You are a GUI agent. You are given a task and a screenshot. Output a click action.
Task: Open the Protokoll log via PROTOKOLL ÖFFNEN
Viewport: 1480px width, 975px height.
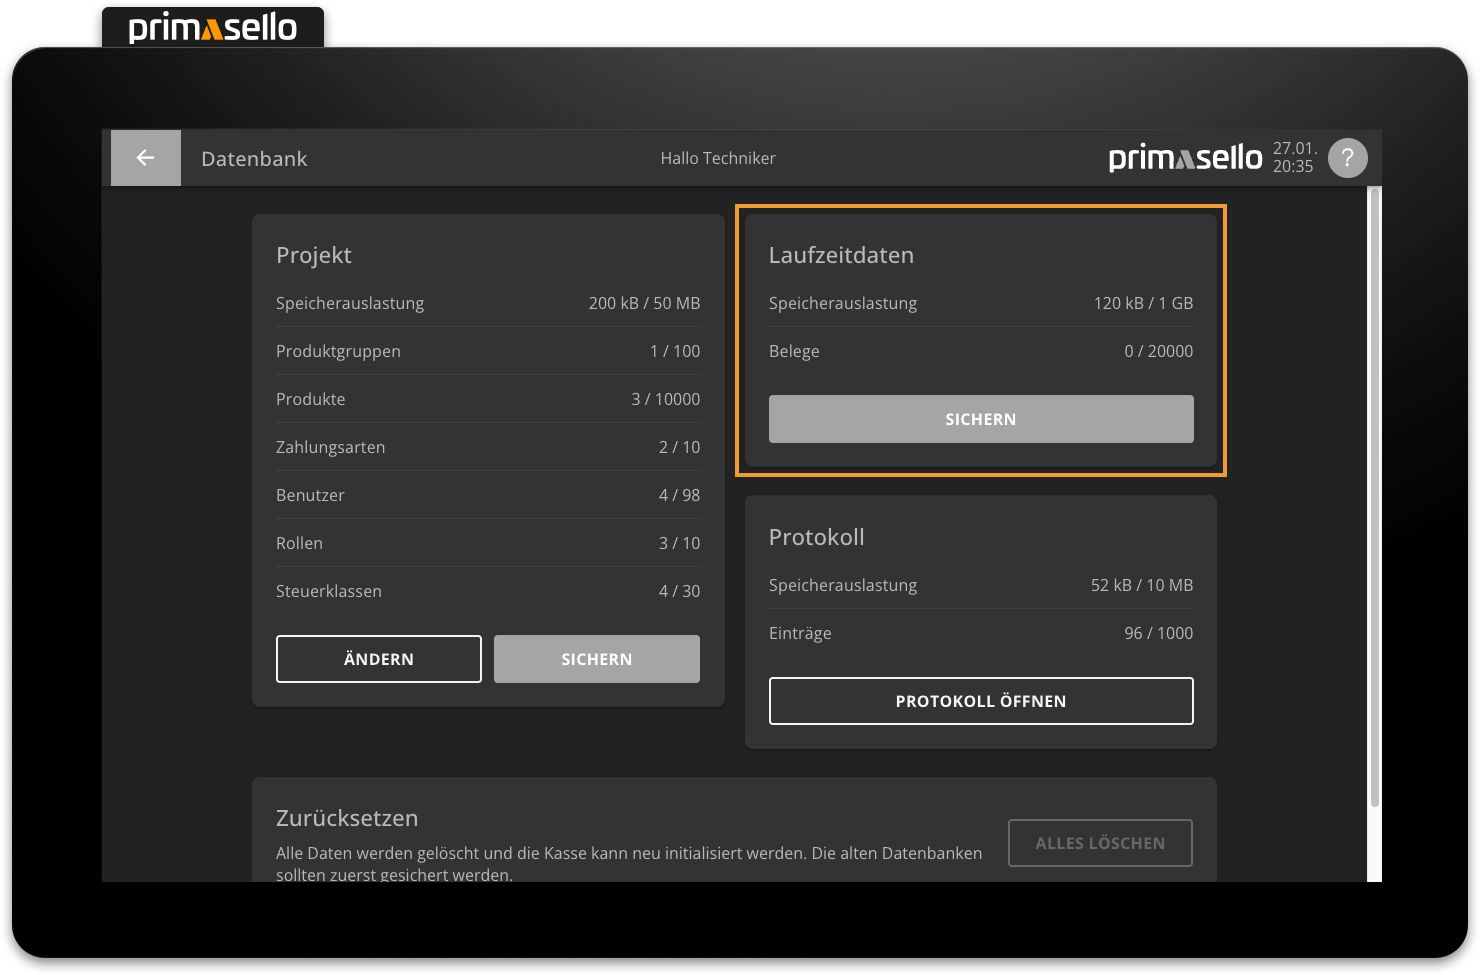[x=980, y=700]
